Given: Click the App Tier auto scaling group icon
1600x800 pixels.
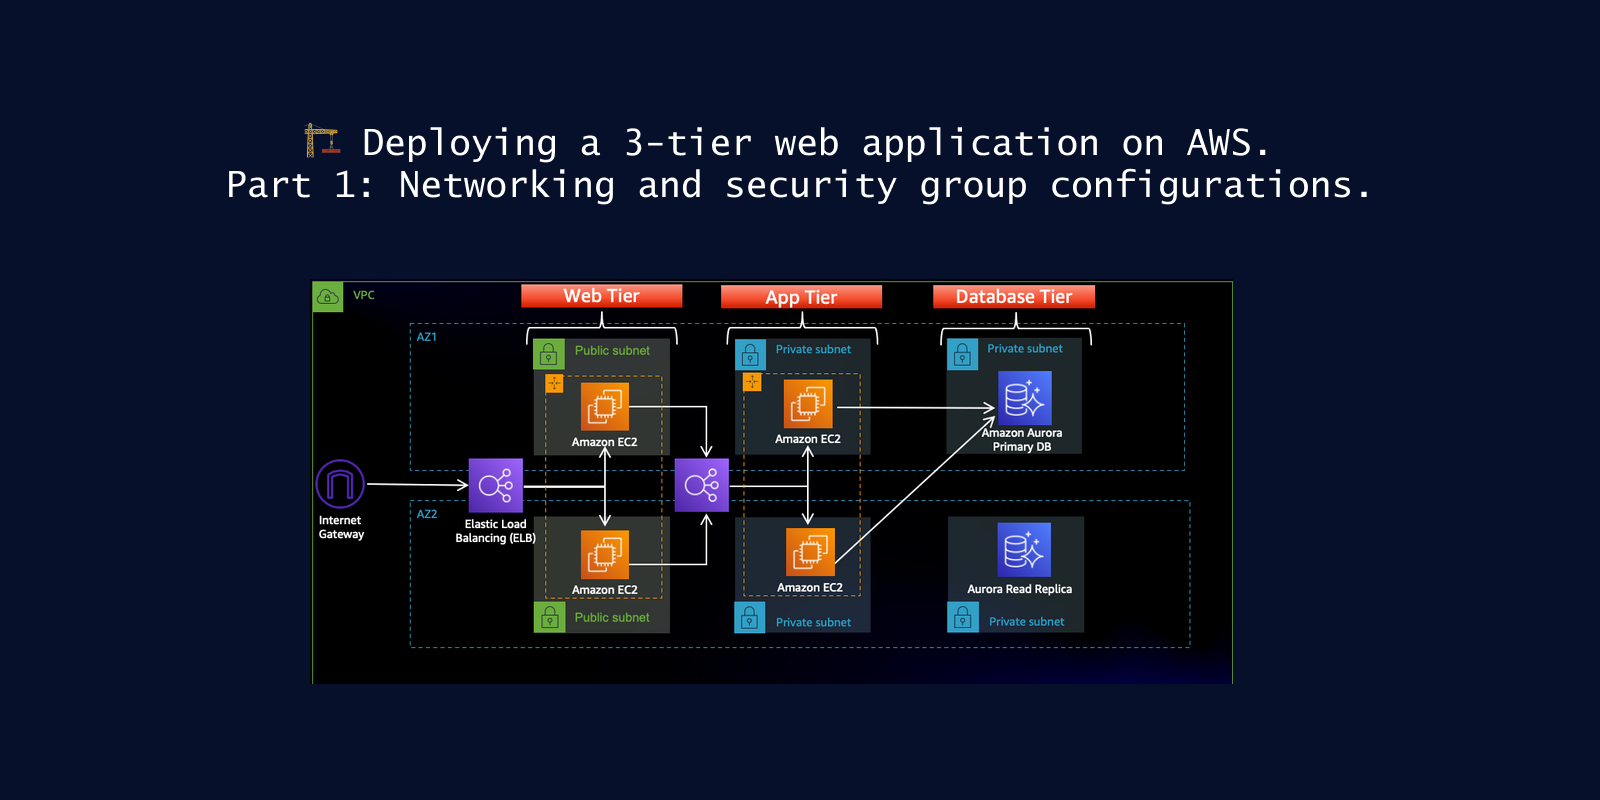Looking at the screenshot, I should [x=752, y=382].
